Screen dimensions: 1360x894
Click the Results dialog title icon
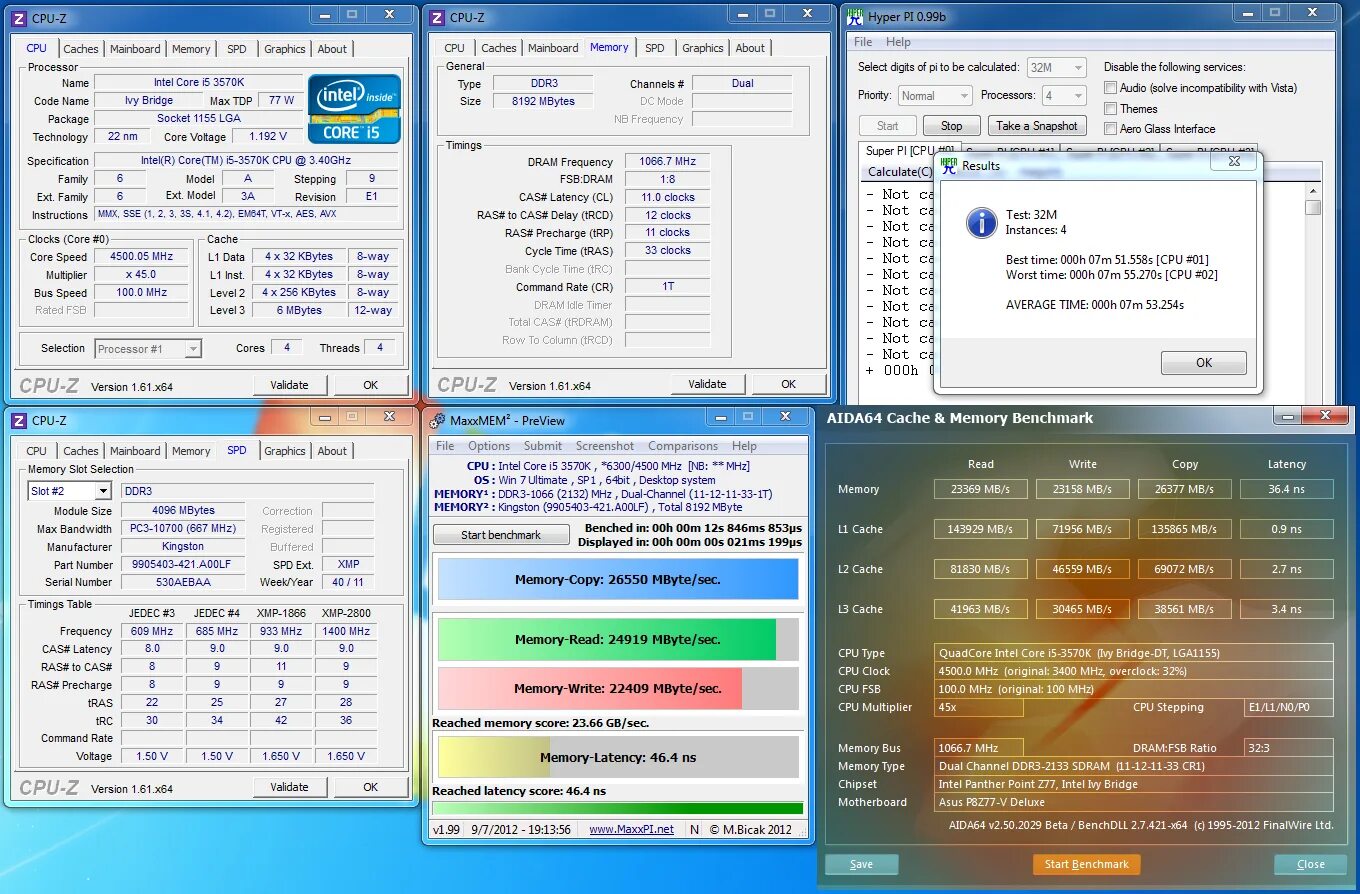coord(949,166)
